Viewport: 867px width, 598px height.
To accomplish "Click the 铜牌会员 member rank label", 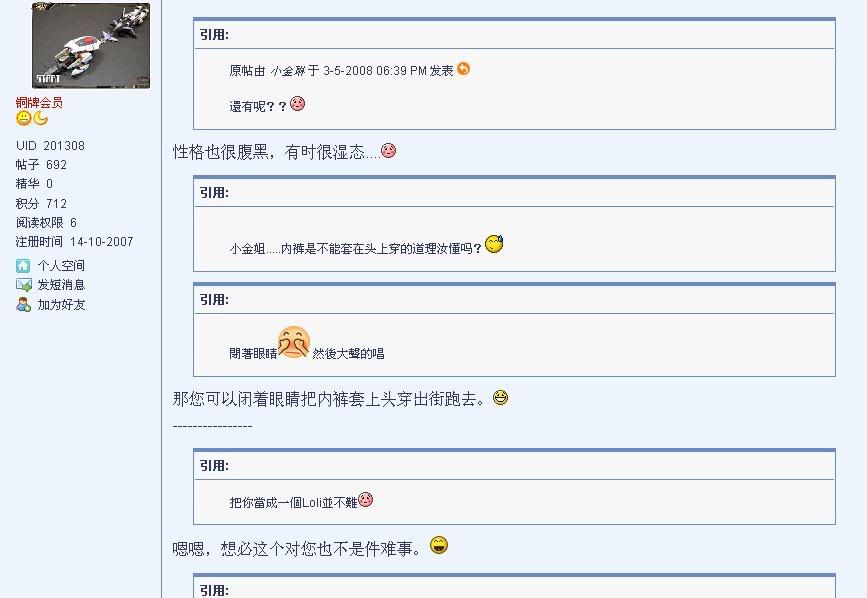I will 39,102.
